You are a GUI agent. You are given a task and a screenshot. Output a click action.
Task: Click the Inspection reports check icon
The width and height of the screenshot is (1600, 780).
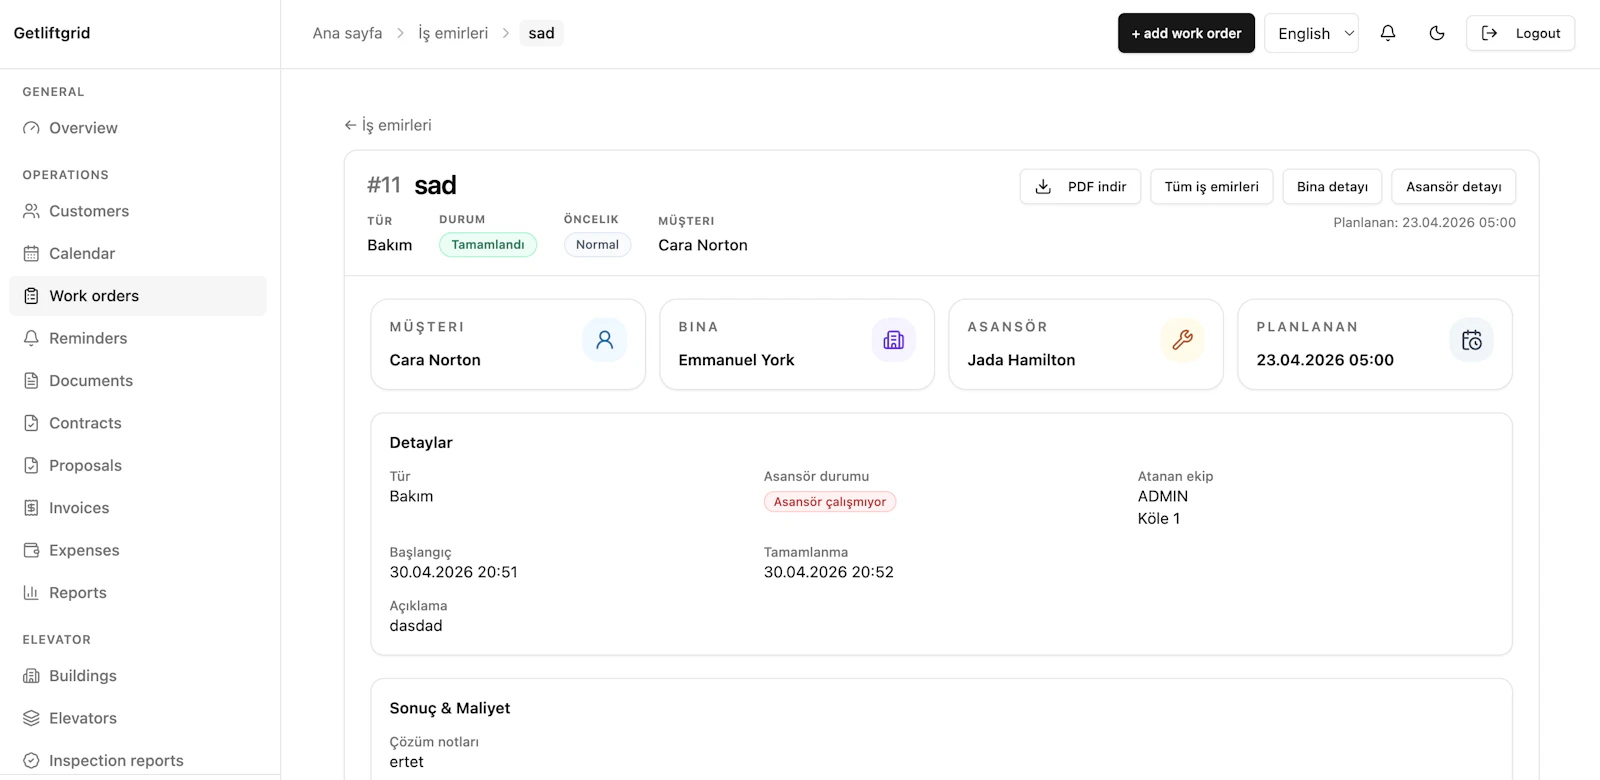point(31,761)
